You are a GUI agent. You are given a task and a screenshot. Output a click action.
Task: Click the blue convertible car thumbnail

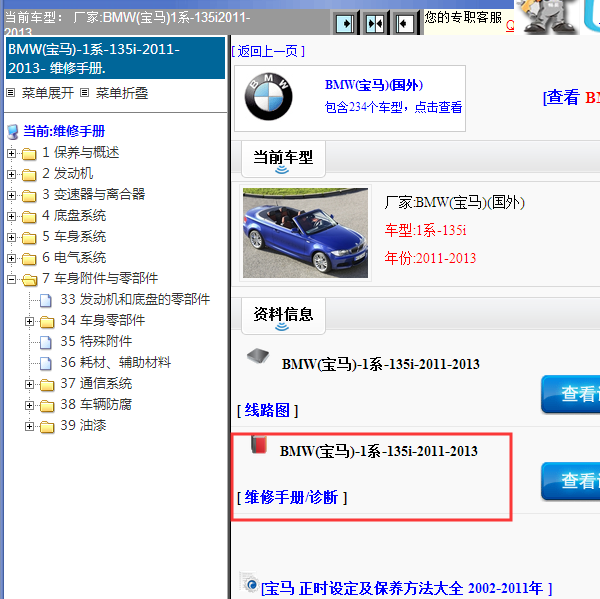pos(305,233)
